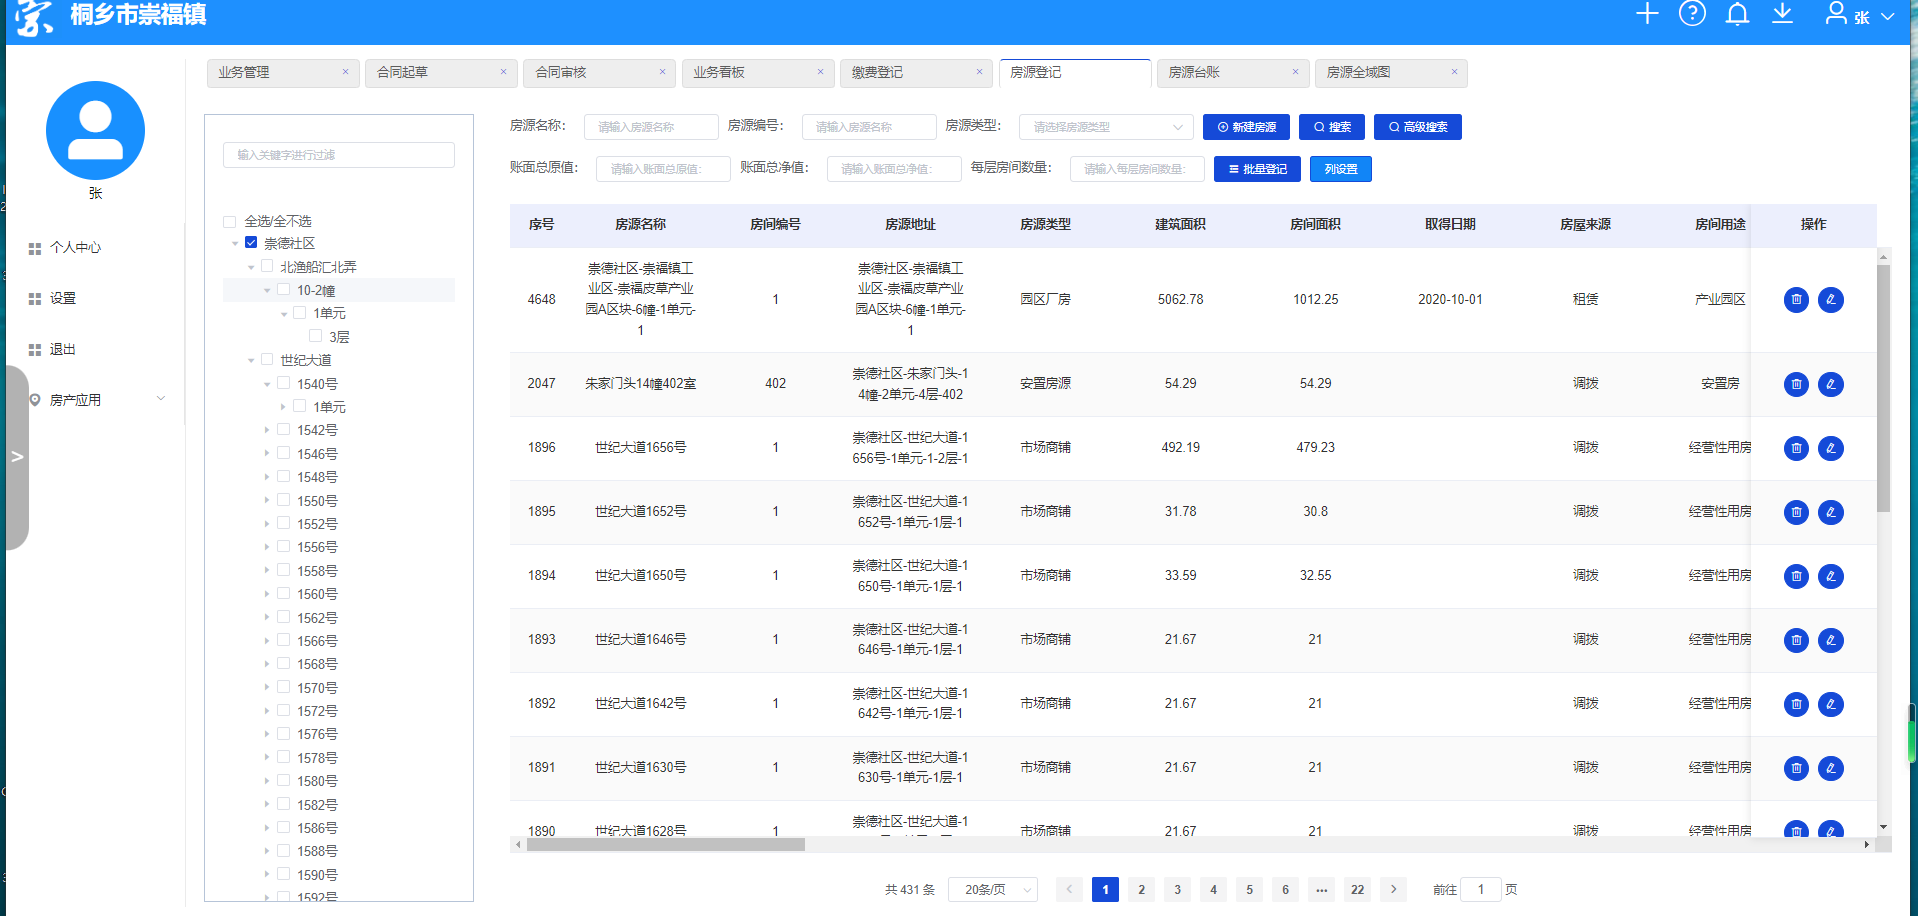Click the 搜索 button

[1332, 127]
